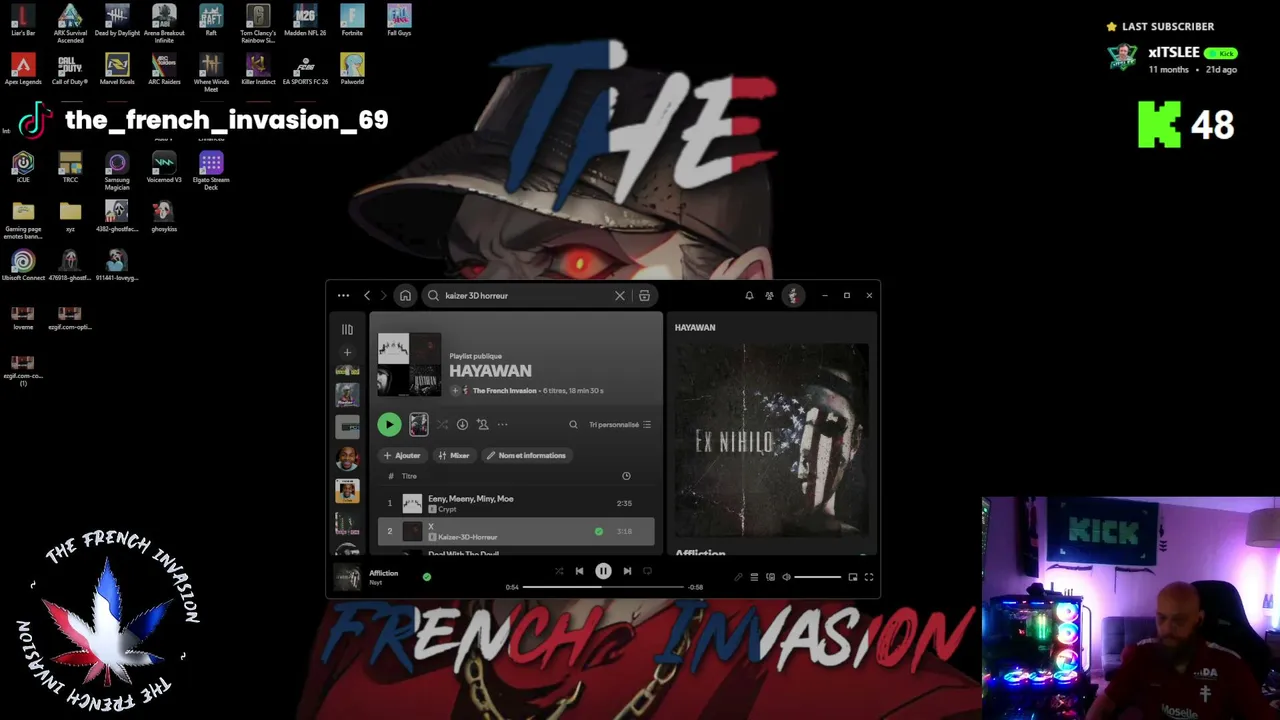Select the Fortnite desktop shortcut
The width and height of the screenshot is (1280, 720).
pos(352,21)
